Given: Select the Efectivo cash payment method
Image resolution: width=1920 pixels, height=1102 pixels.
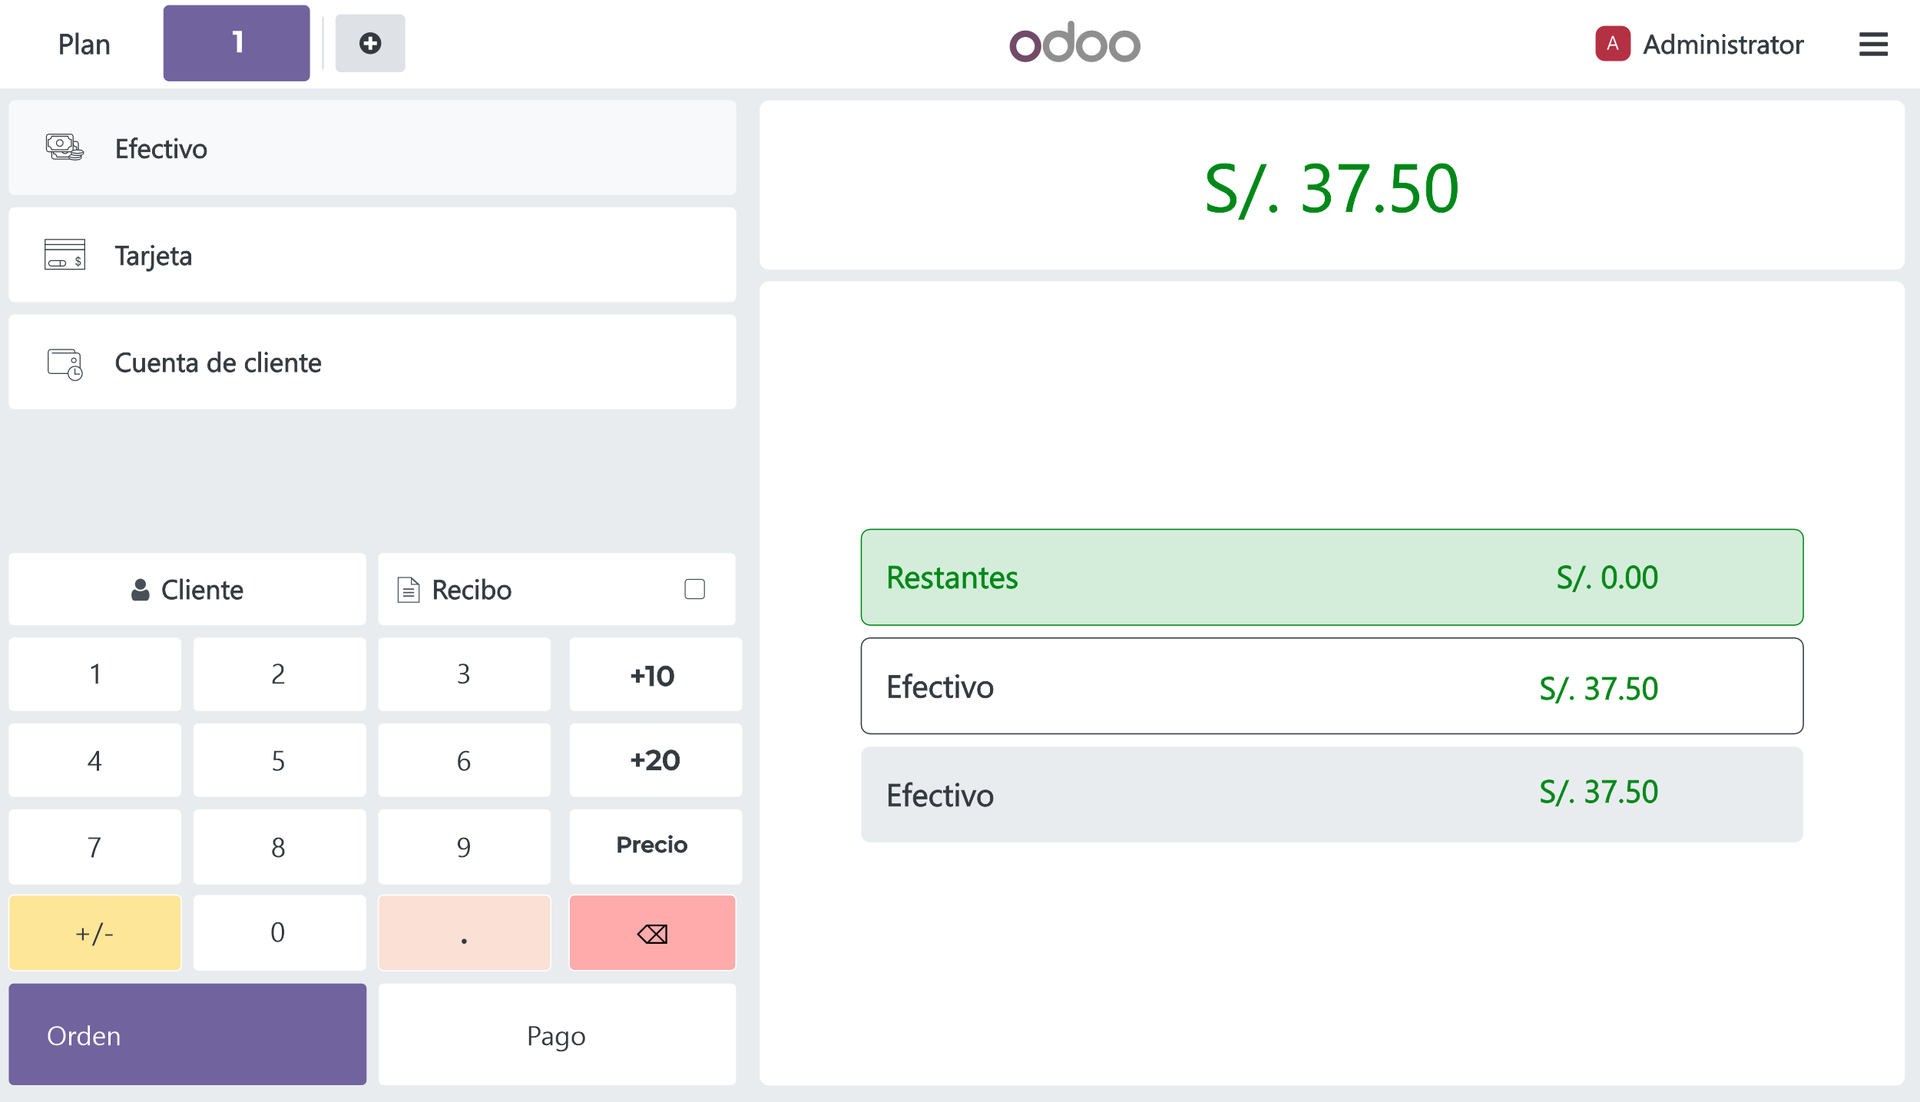Looking at the screenshot, I should pyautogui.click(x=372, y=148).
